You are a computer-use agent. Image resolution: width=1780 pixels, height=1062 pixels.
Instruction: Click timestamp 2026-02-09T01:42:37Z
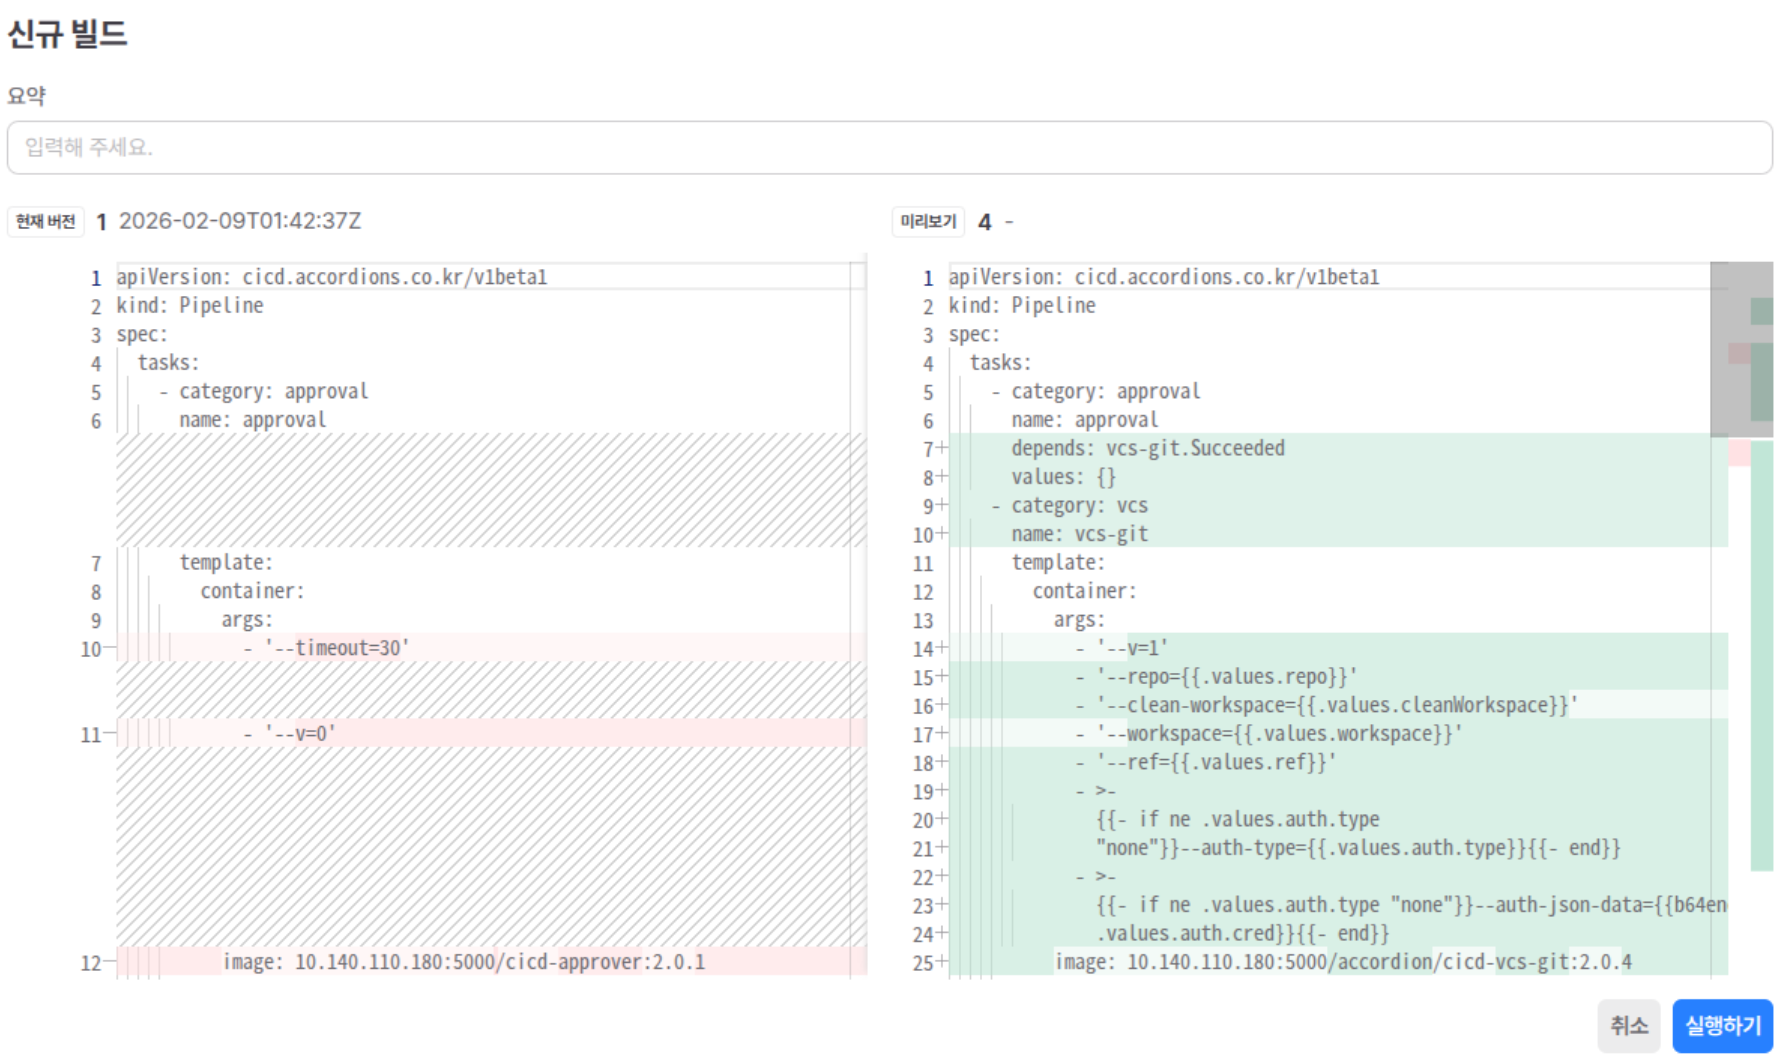tap(240, 221)
